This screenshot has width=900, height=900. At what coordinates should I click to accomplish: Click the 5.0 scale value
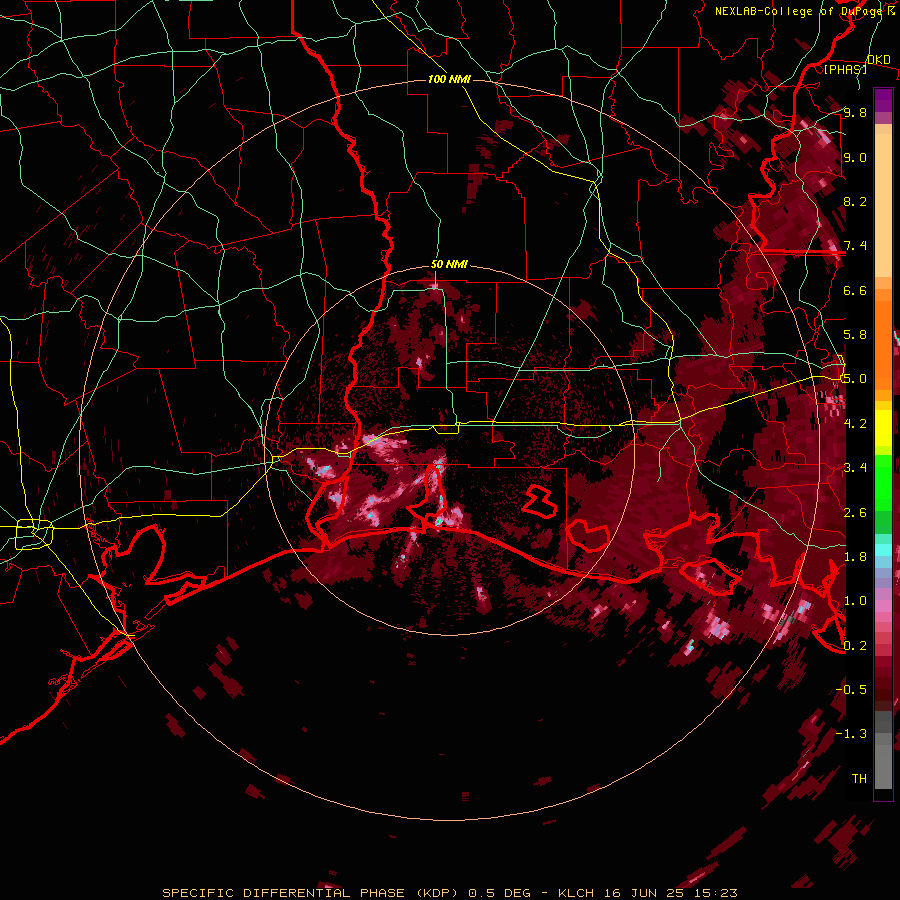click(x=855, y=379)
